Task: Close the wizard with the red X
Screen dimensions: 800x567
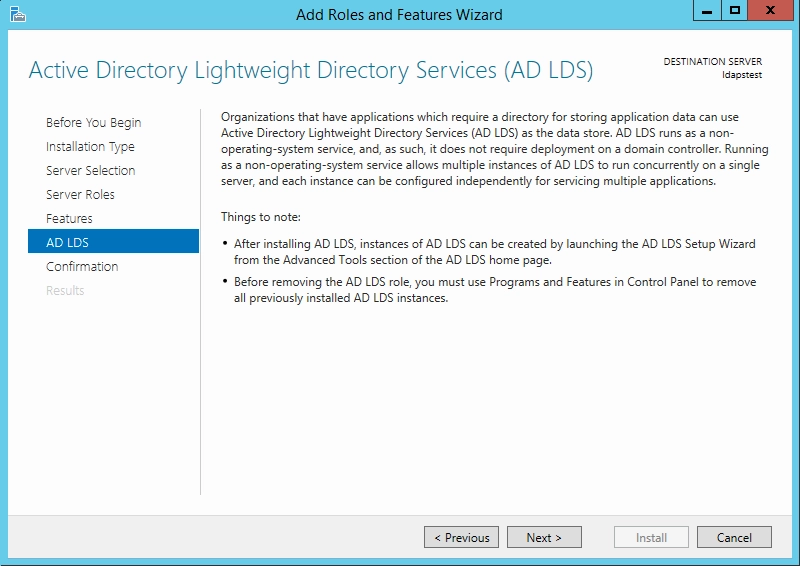Action: click(x=770, y=11)
